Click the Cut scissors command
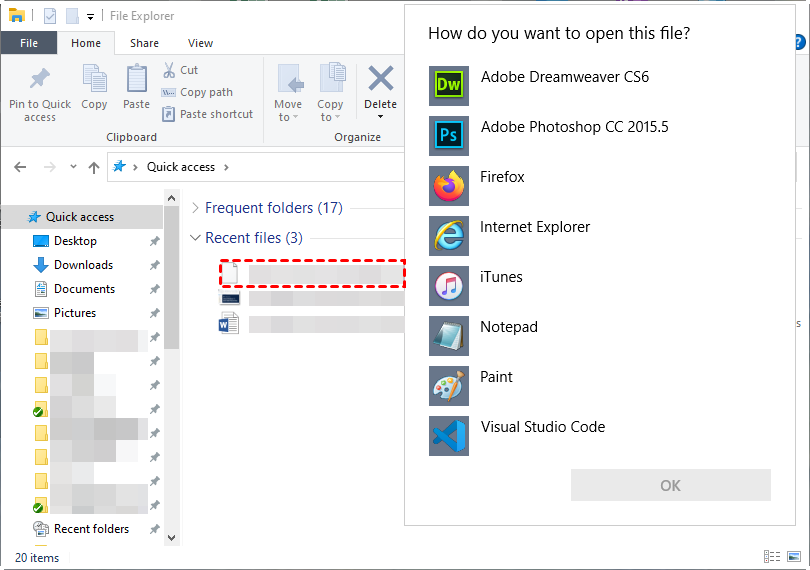 pos(180,70)
